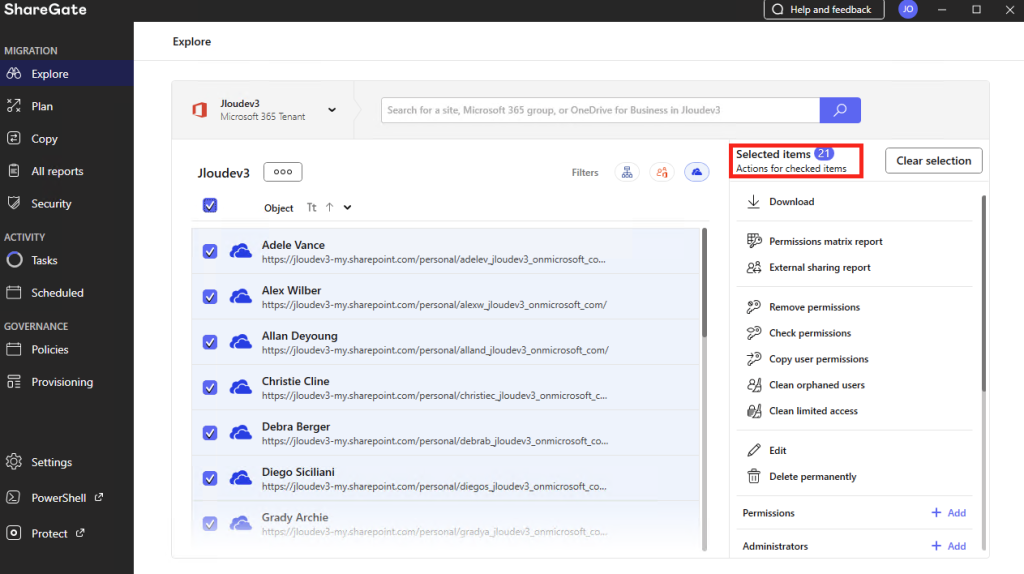1024x574 pixels.
Task: Uncheck Adele Vance checkbox
Action: [210, 251]
